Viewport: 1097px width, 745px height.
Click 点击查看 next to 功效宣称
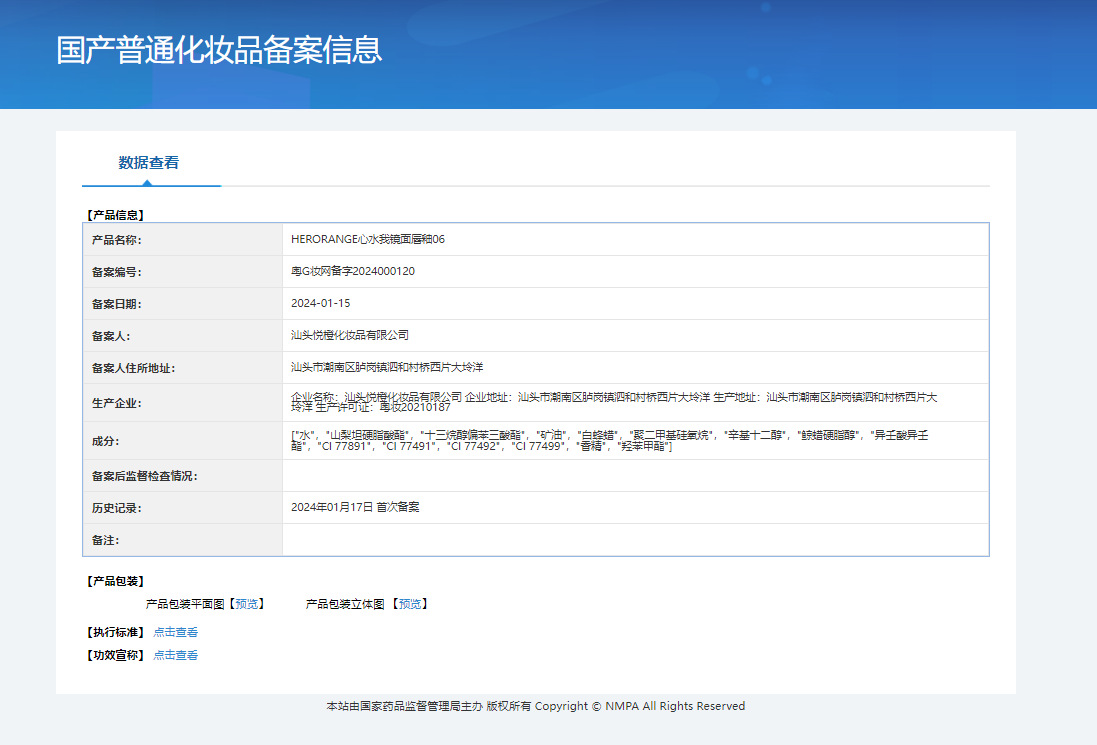176,655
